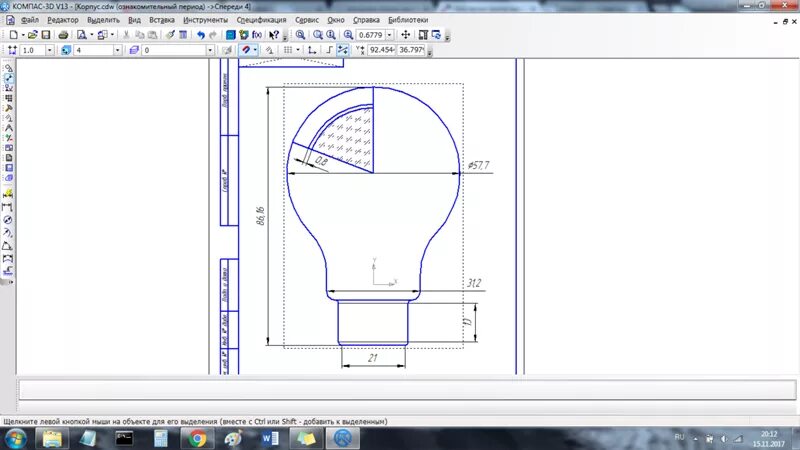
Task: Expand the snap settings arrow beside magnet
Action: 255,50
